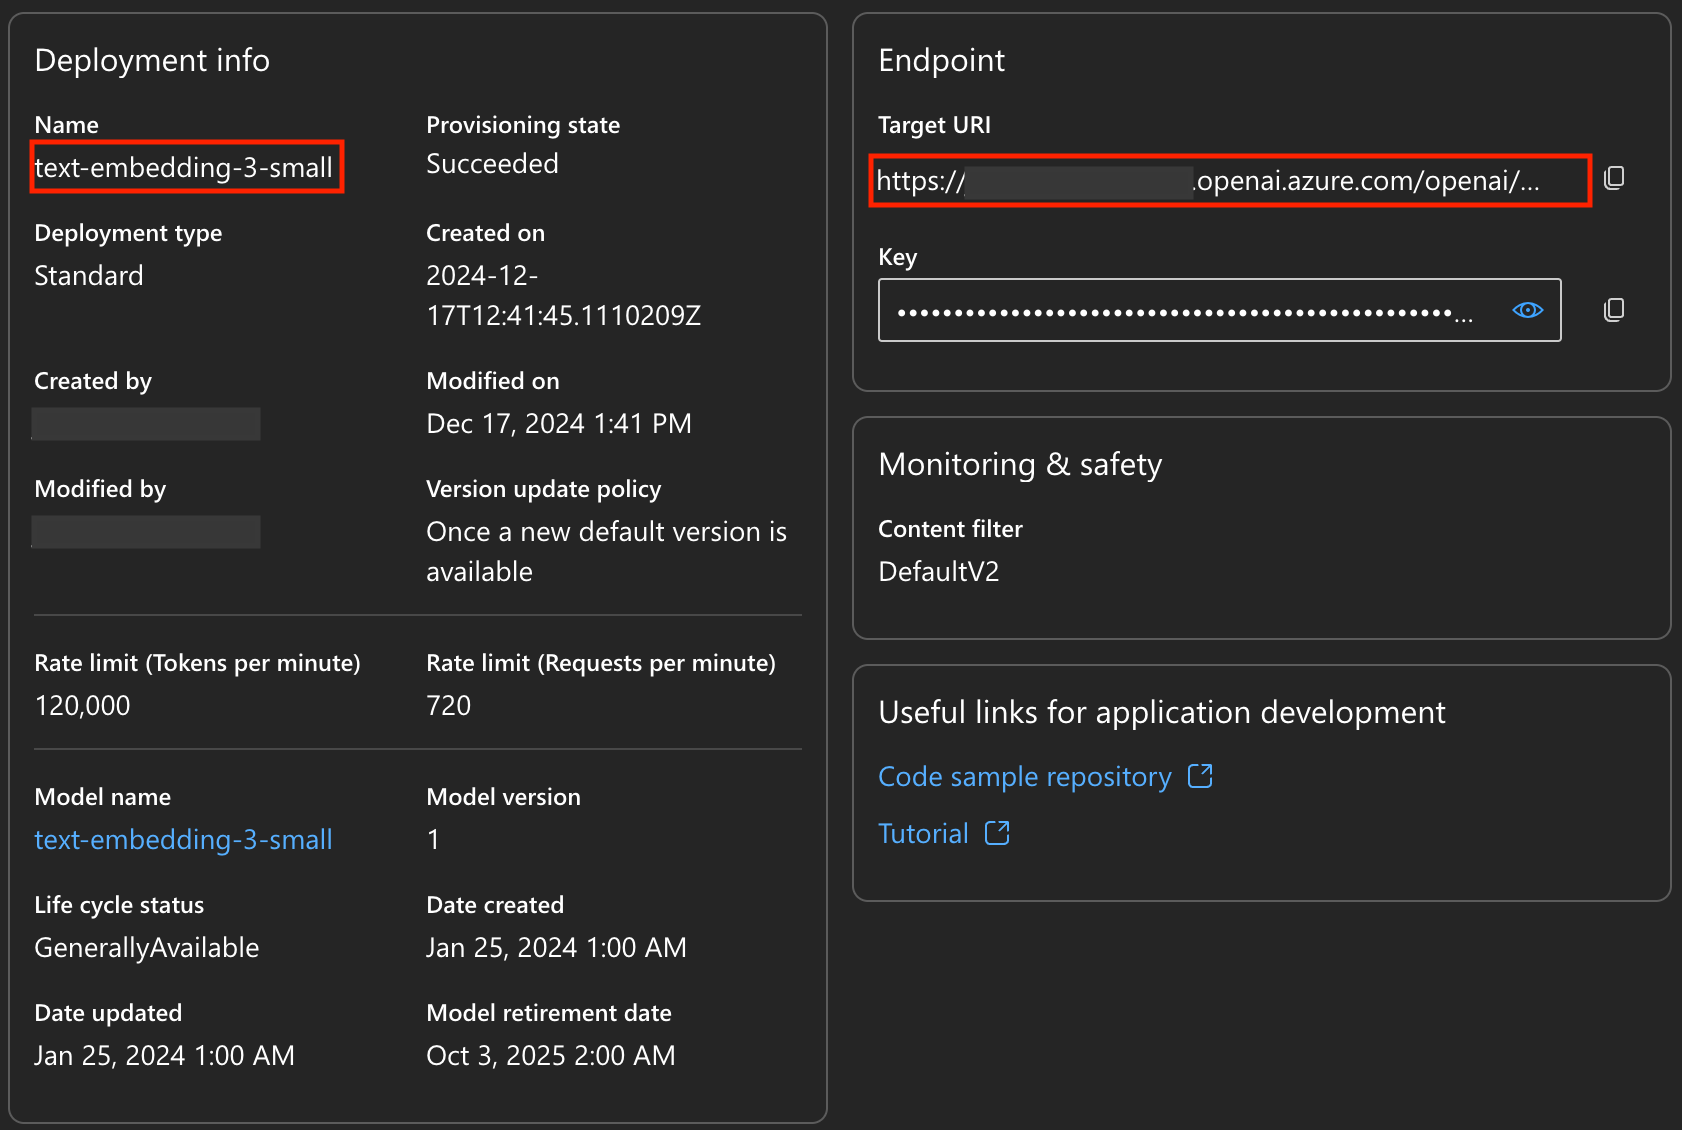Select Date created Jan 25, 2024 value
Screen dimensions: 1682x1130
point(556,948)
